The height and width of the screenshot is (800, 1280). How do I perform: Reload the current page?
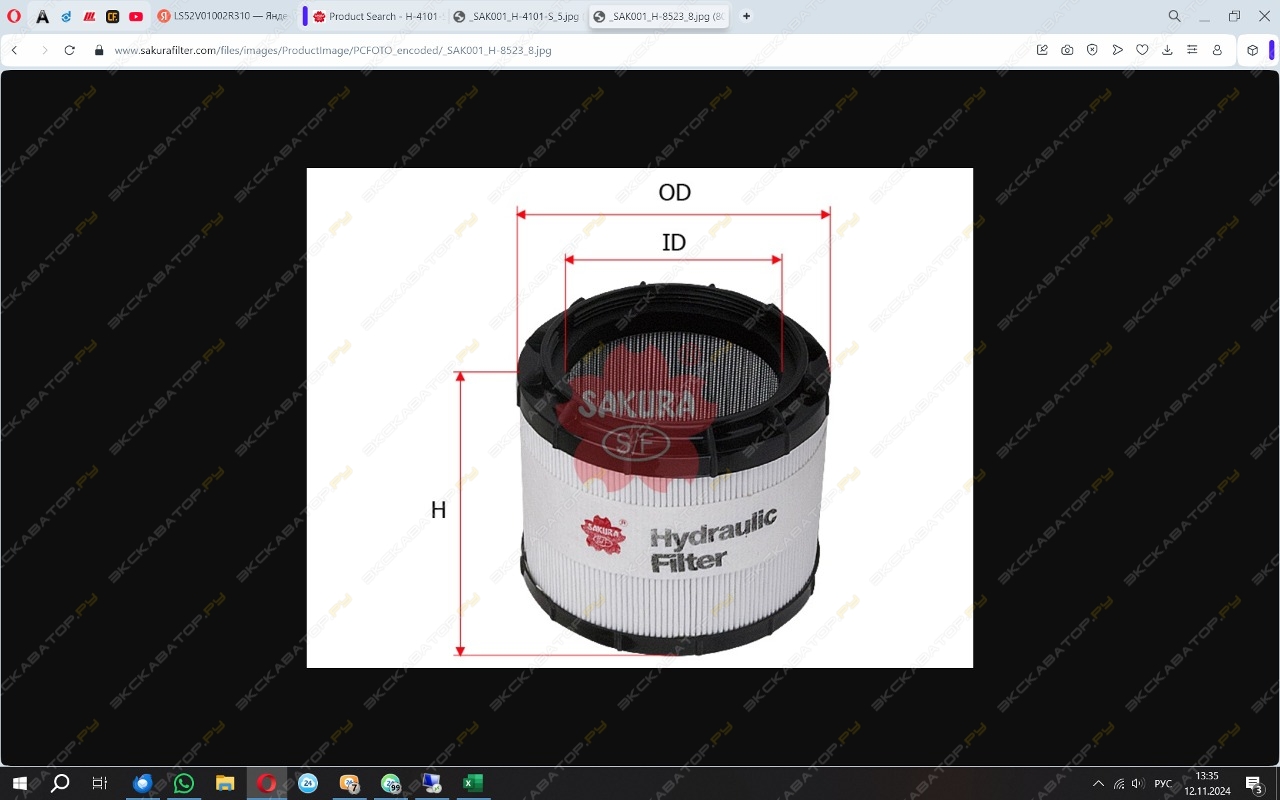pyautogui.click(x=70, y=50)
